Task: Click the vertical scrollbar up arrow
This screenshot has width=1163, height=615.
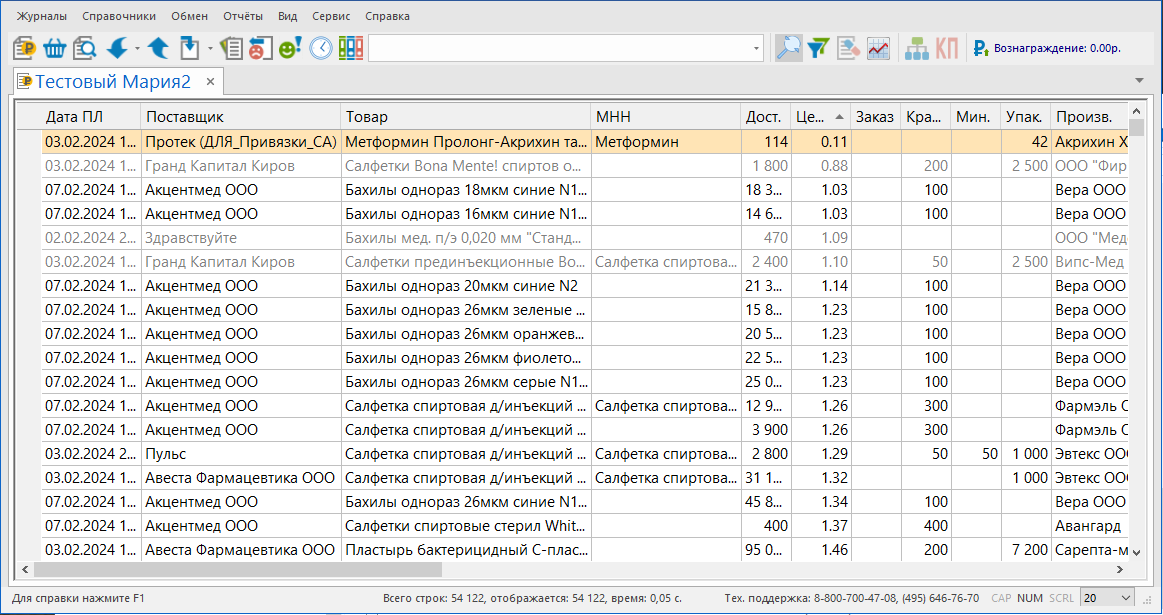Action: pos(1136,111)
